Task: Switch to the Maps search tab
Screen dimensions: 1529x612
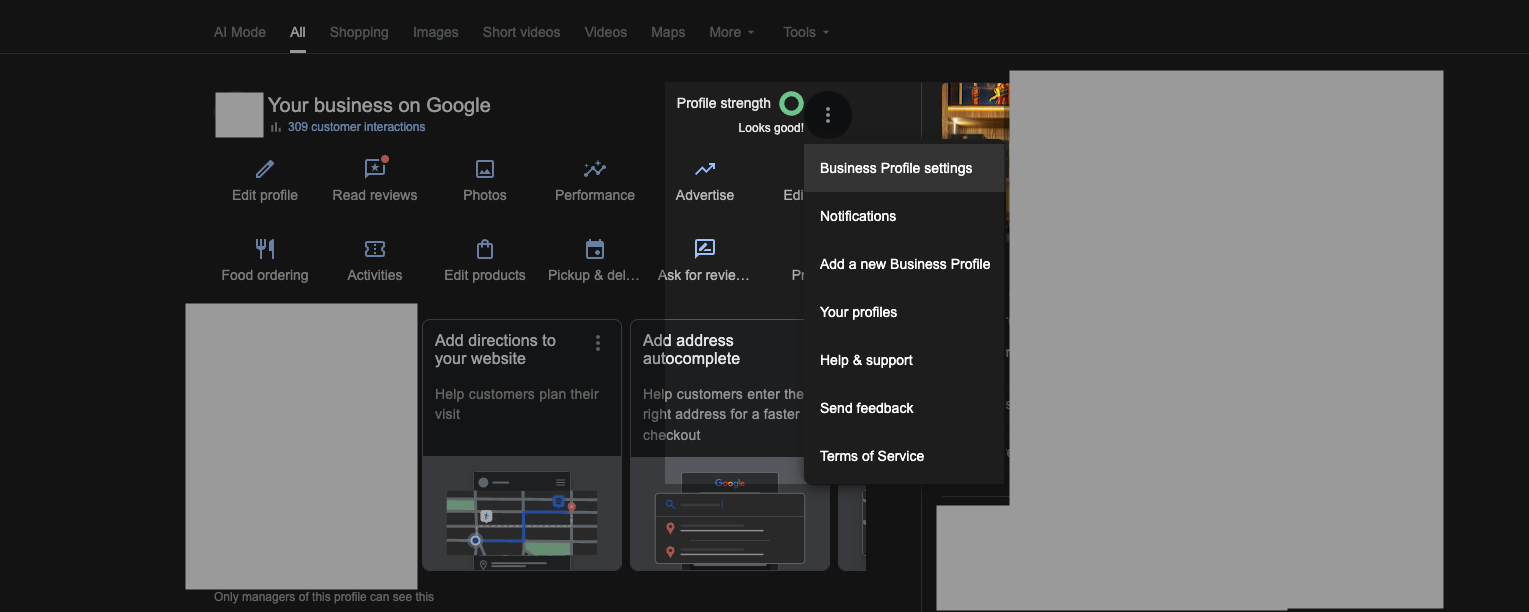Action: click(x=667, y=31)
